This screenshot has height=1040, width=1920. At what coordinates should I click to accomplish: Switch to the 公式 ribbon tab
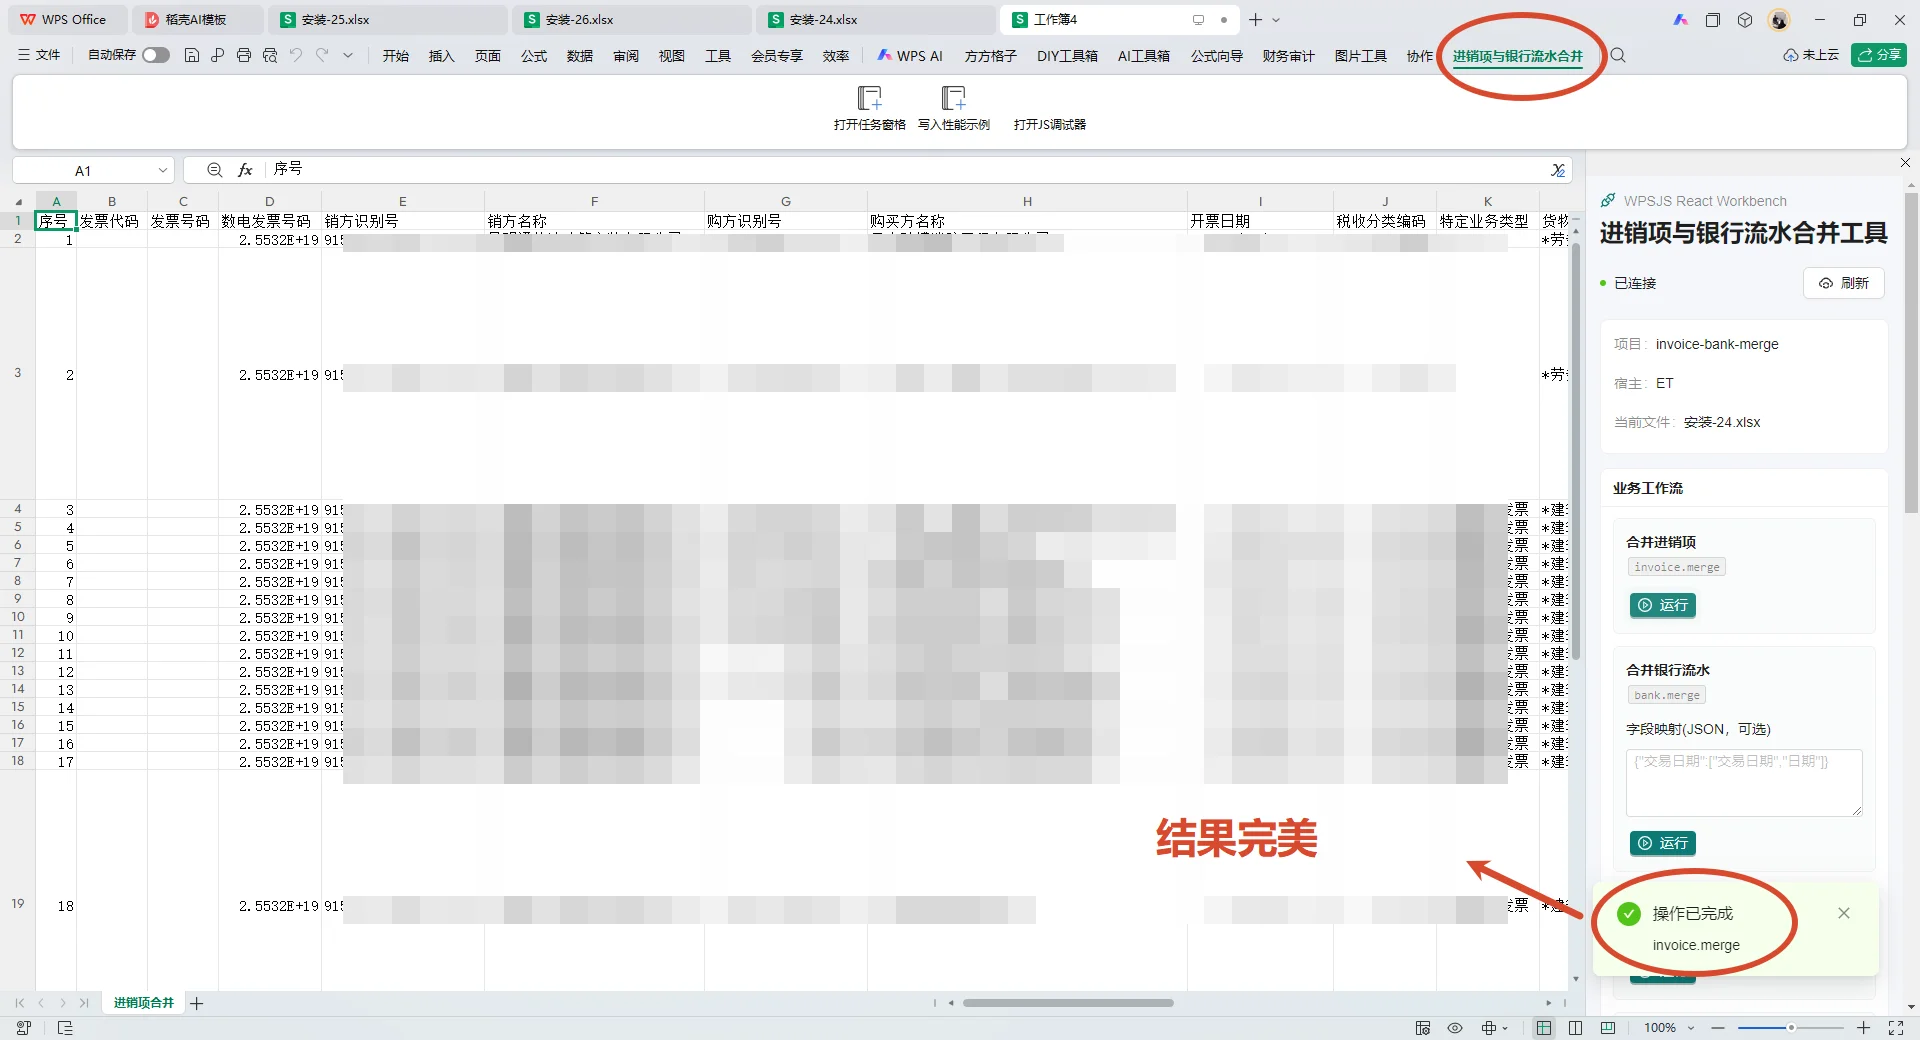tap(533, 56)
